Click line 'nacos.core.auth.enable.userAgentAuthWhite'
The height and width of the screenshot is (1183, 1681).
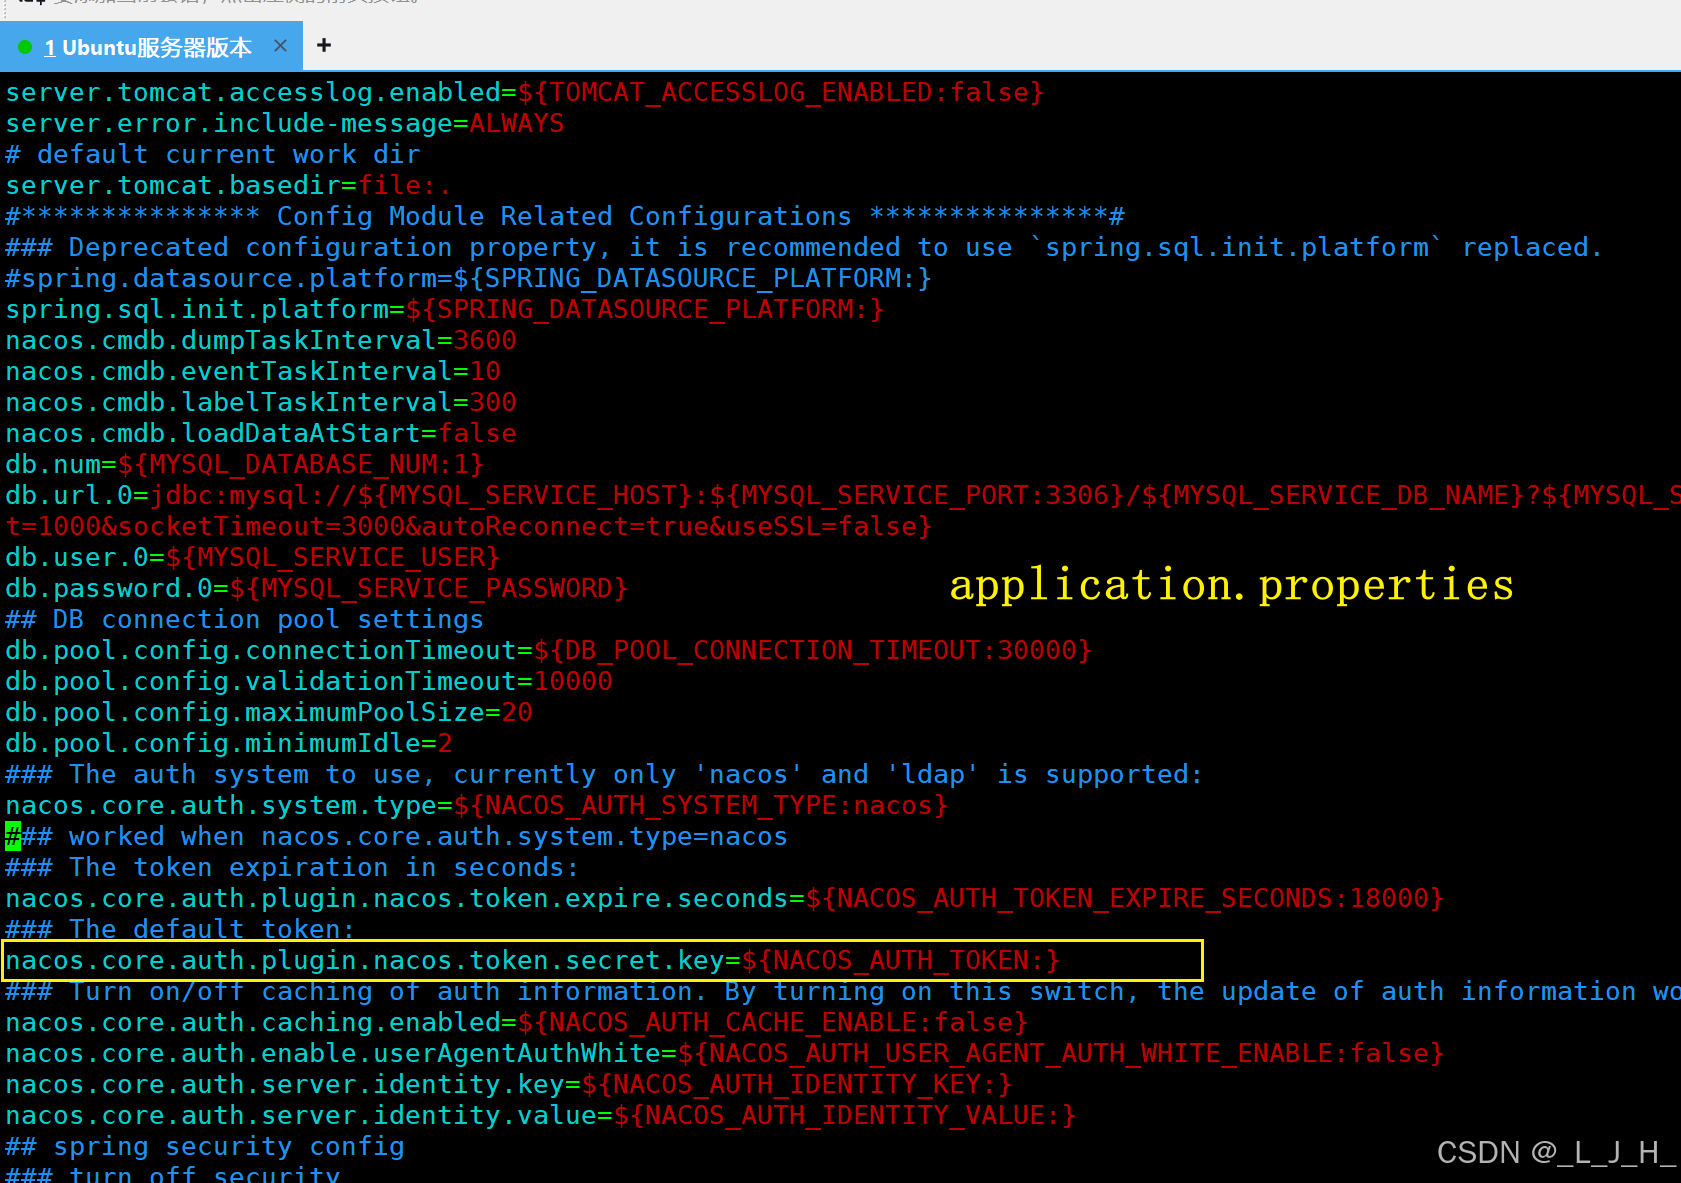point(725,1053)
